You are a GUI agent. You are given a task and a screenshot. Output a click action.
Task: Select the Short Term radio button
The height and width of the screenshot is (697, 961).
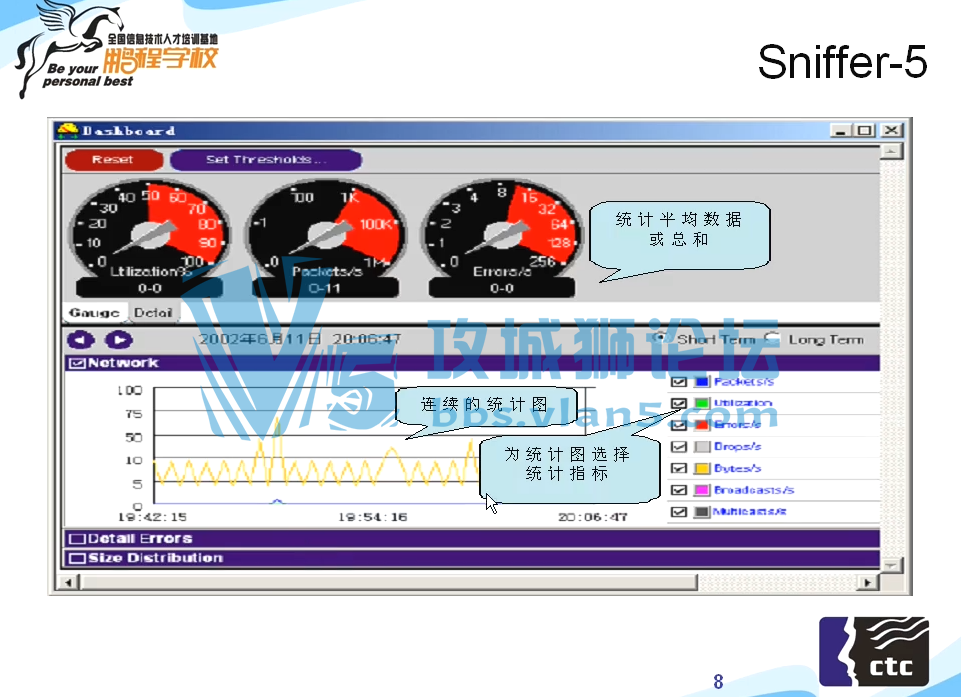(x=660, y=338)
